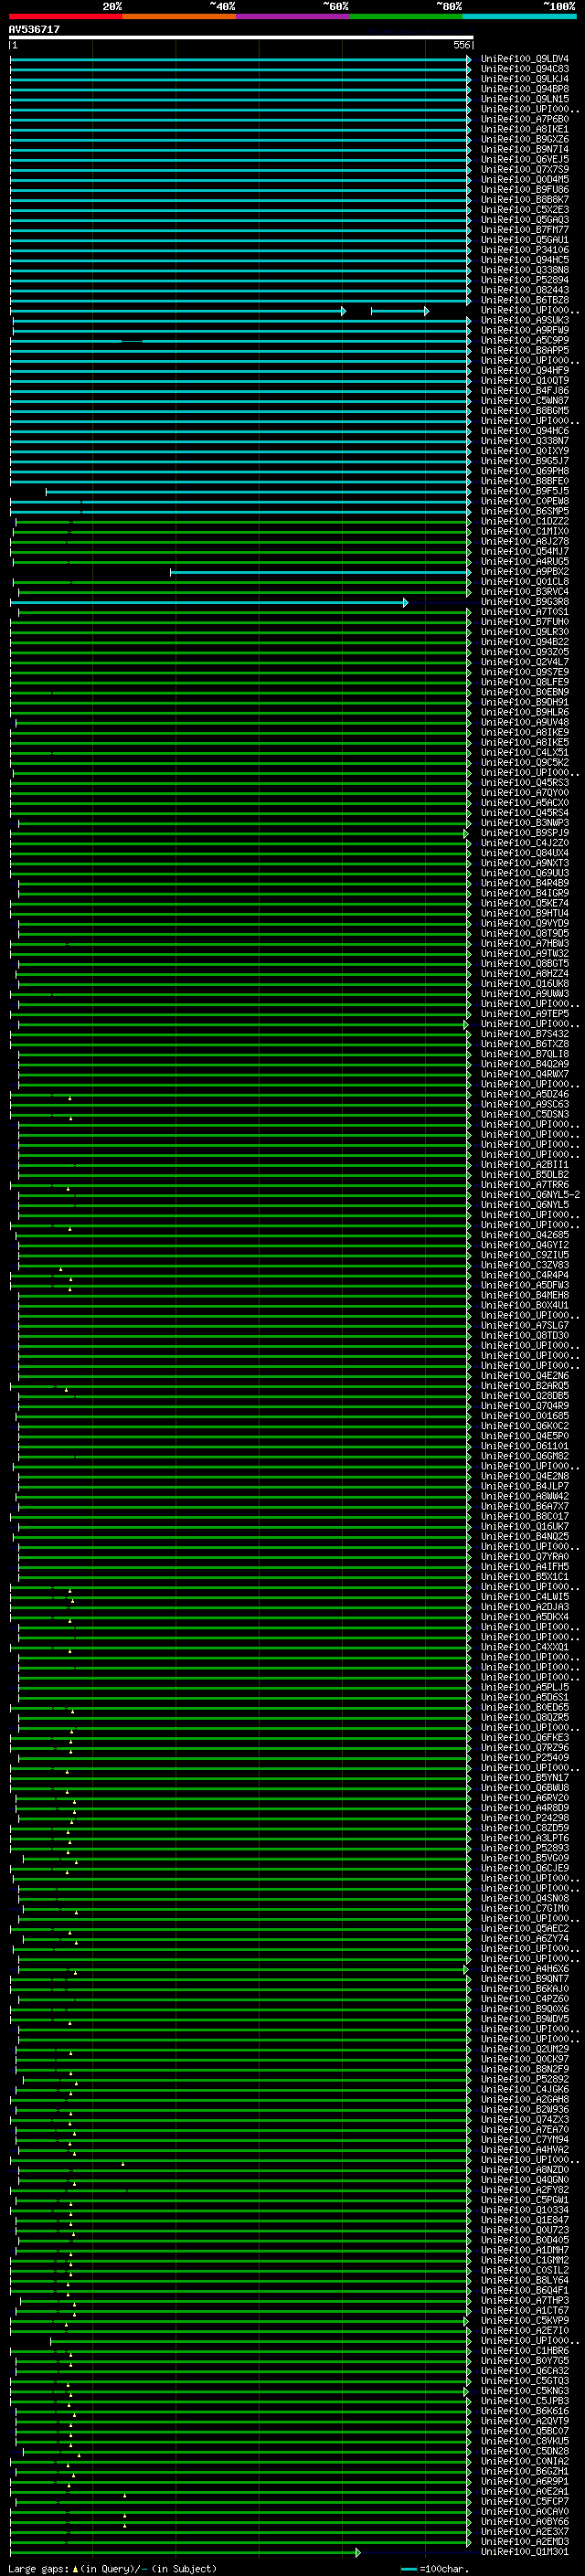Open hit UniRef100_A7P6B0

(x=524, y=119)
